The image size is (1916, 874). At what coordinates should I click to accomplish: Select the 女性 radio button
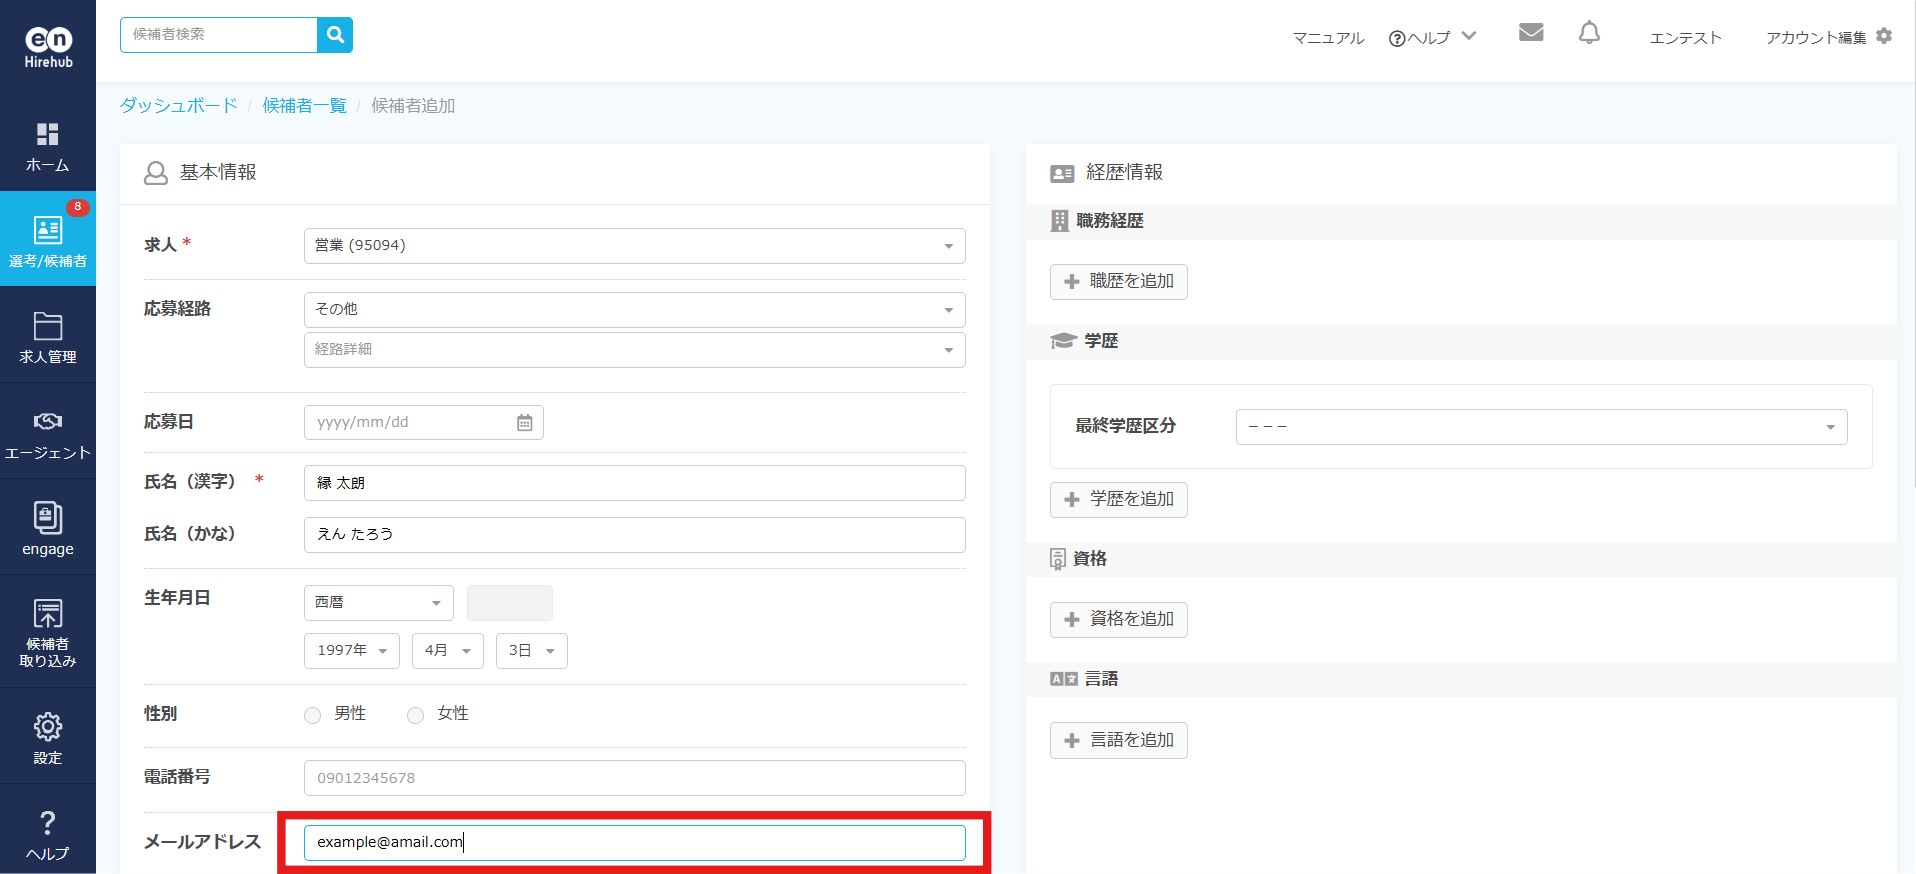416,715
